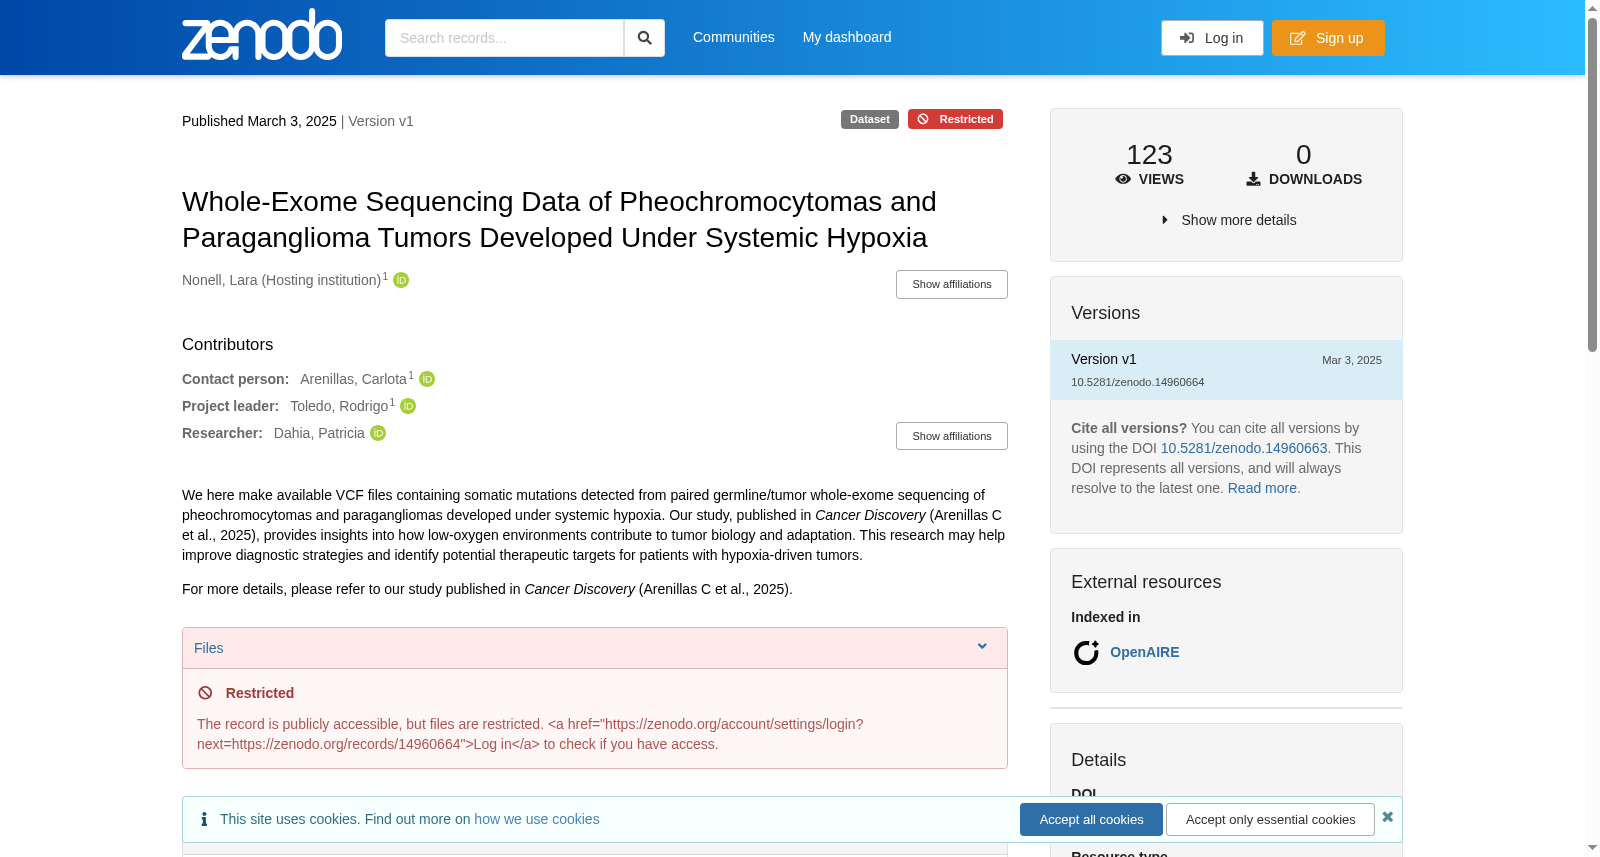Accept all cookies

tap(1091, 819)
